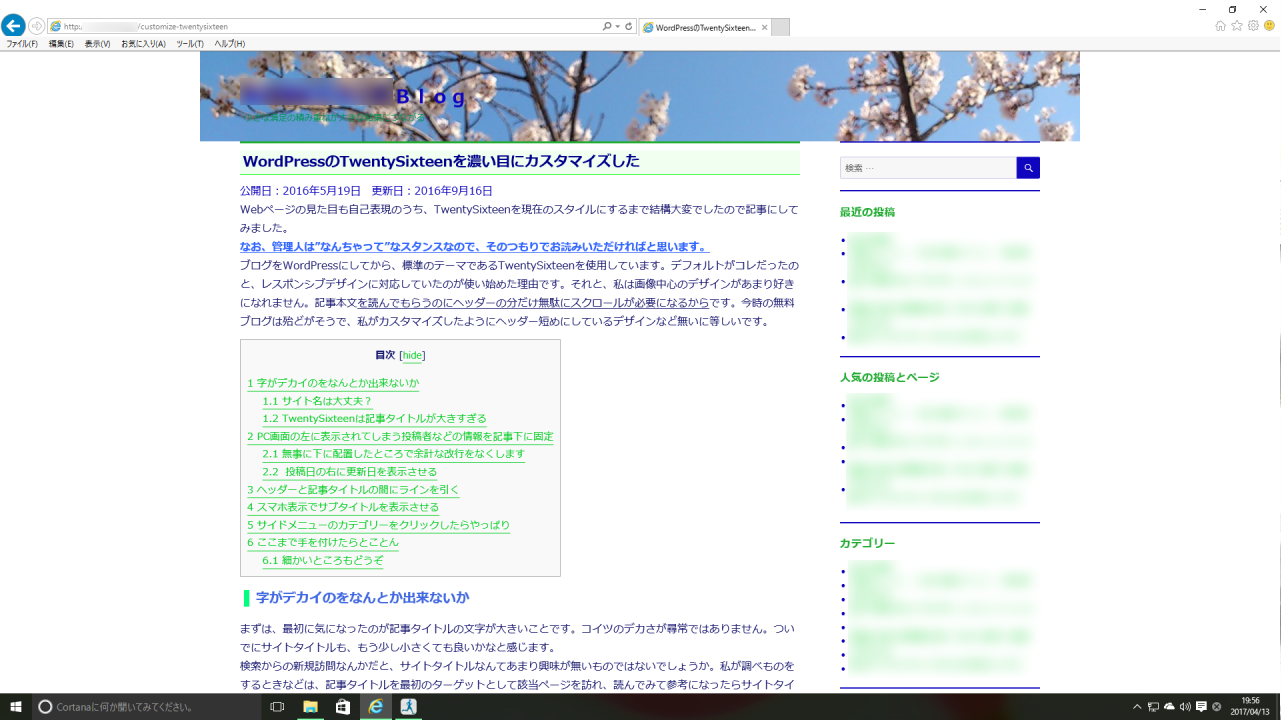Click the bold underlined なお、管理人は note line
This screenshot has height=720, width=1281.
pos(474,247)
